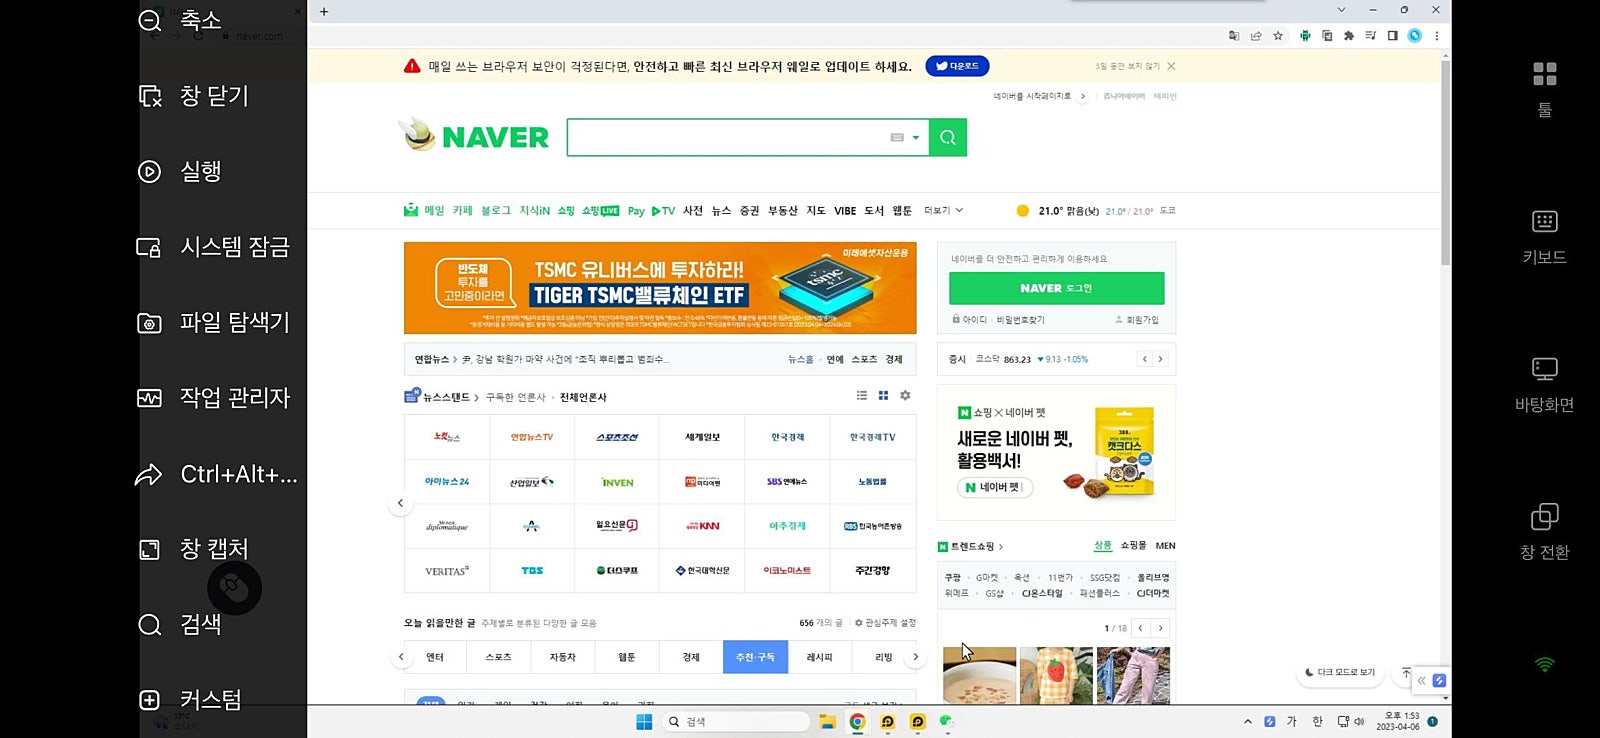Open Windows Start button on taskbar

pos(644,722)
